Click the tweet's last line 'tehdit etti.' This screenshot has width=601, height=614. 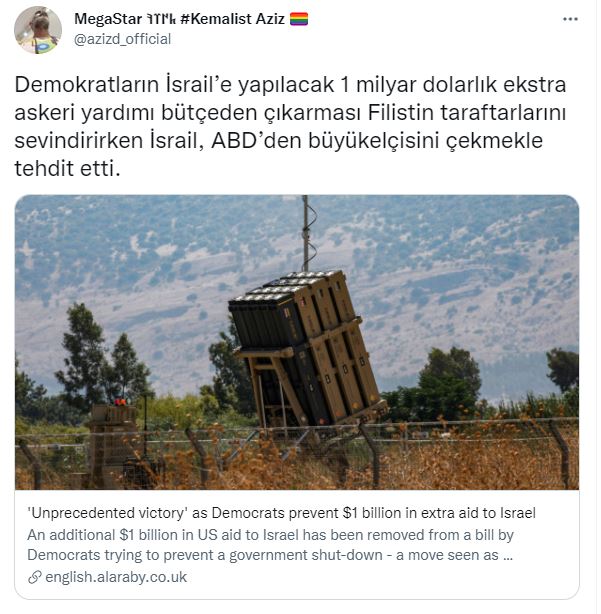(x=68, y=170)
